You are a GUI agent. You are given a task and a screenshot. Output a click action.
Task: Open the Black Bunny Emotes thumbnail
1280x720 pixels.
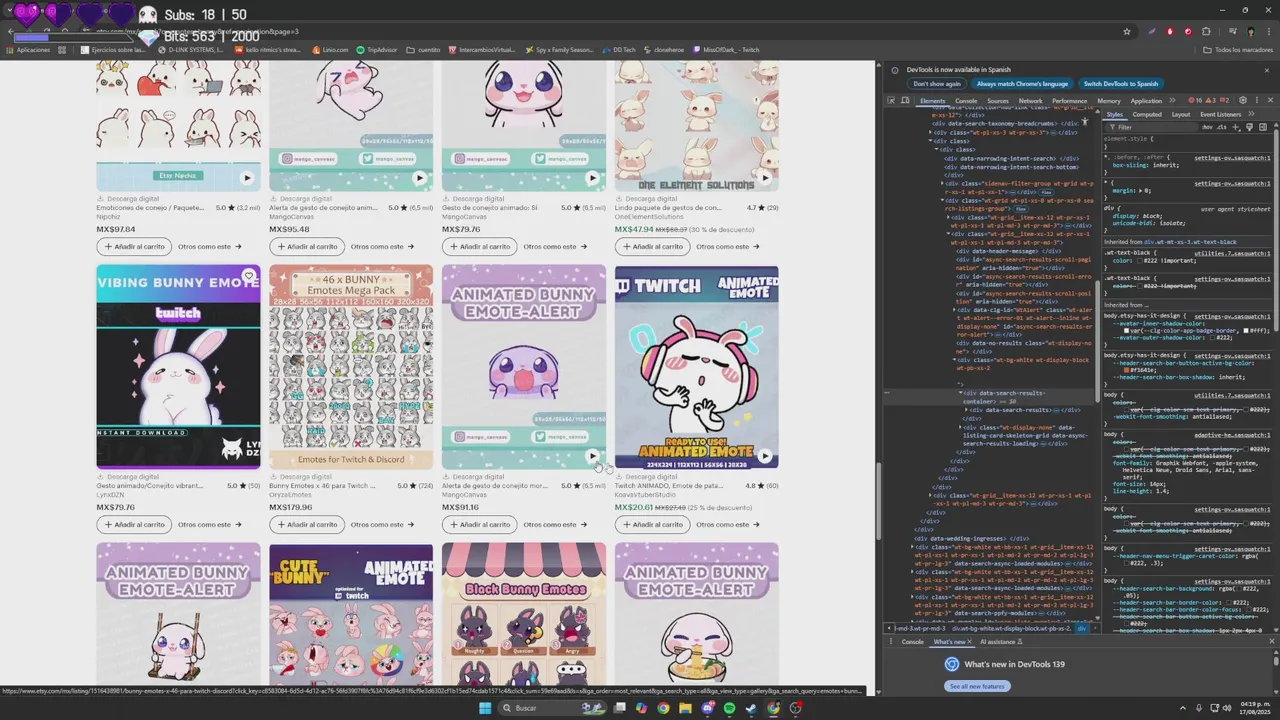(x=524, y=612)
